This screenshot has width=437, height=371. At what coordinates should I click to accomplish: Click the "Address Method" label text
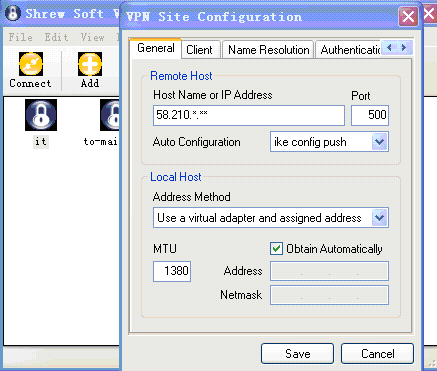pyautogui.click(x=192, y=197)
